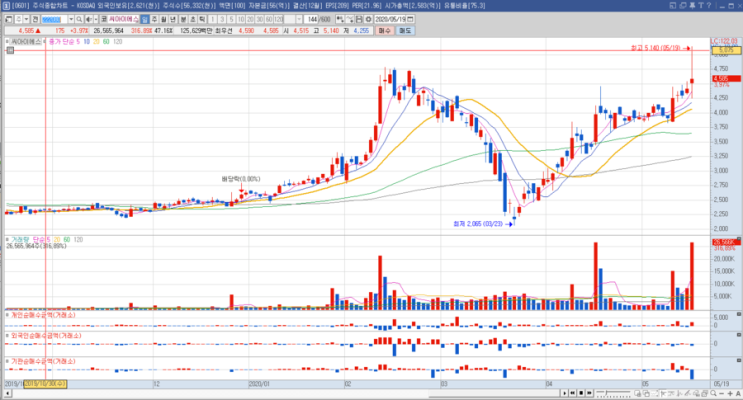Screen dimensions: 743x400
Task: Click the detach window icon in title bar
Action: [x=673, y=5]
